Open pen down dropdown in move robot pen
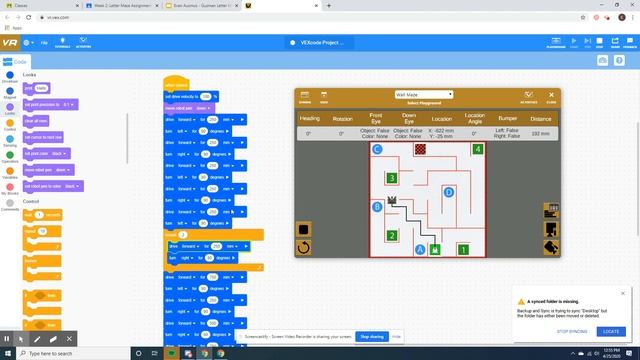The height and width of the screenshot is (360, 640). point(203,108)
